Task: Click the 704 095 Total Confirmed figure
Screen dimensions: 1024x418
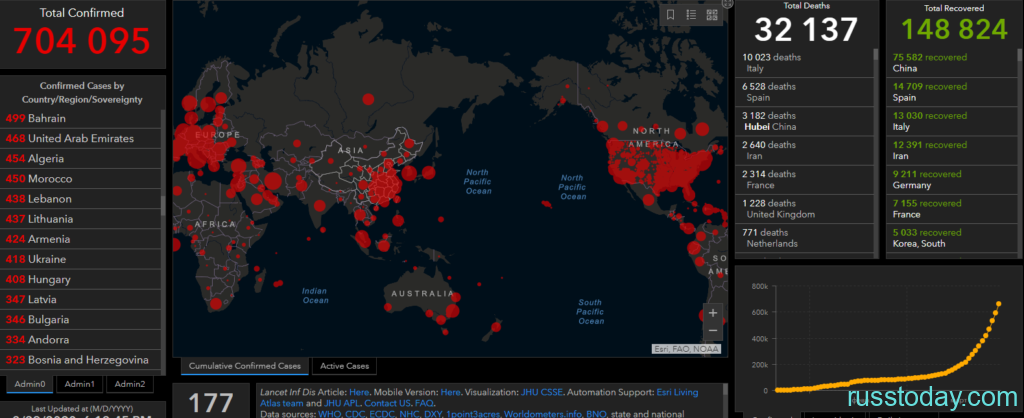Action: pos(82,41)
